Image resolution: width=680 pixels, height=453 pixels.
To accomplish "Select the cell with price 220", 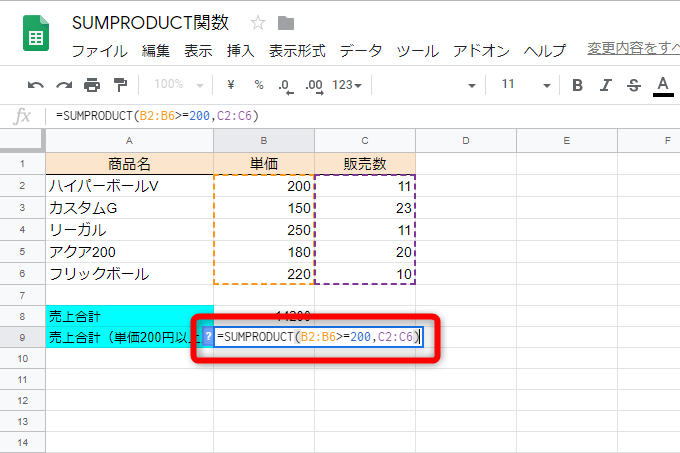I will click(x=264, y=274).
